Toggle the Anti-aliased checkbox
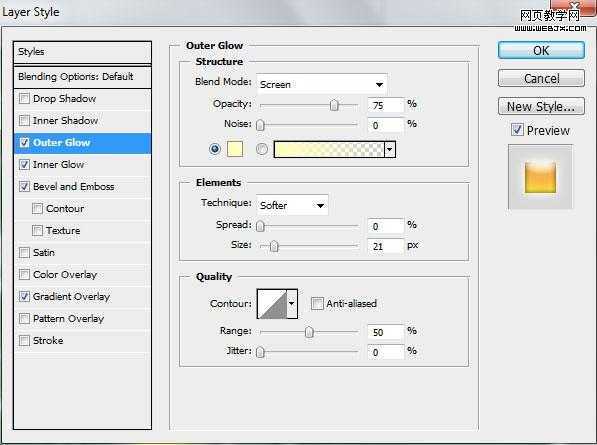 click(x=317, y=304)
